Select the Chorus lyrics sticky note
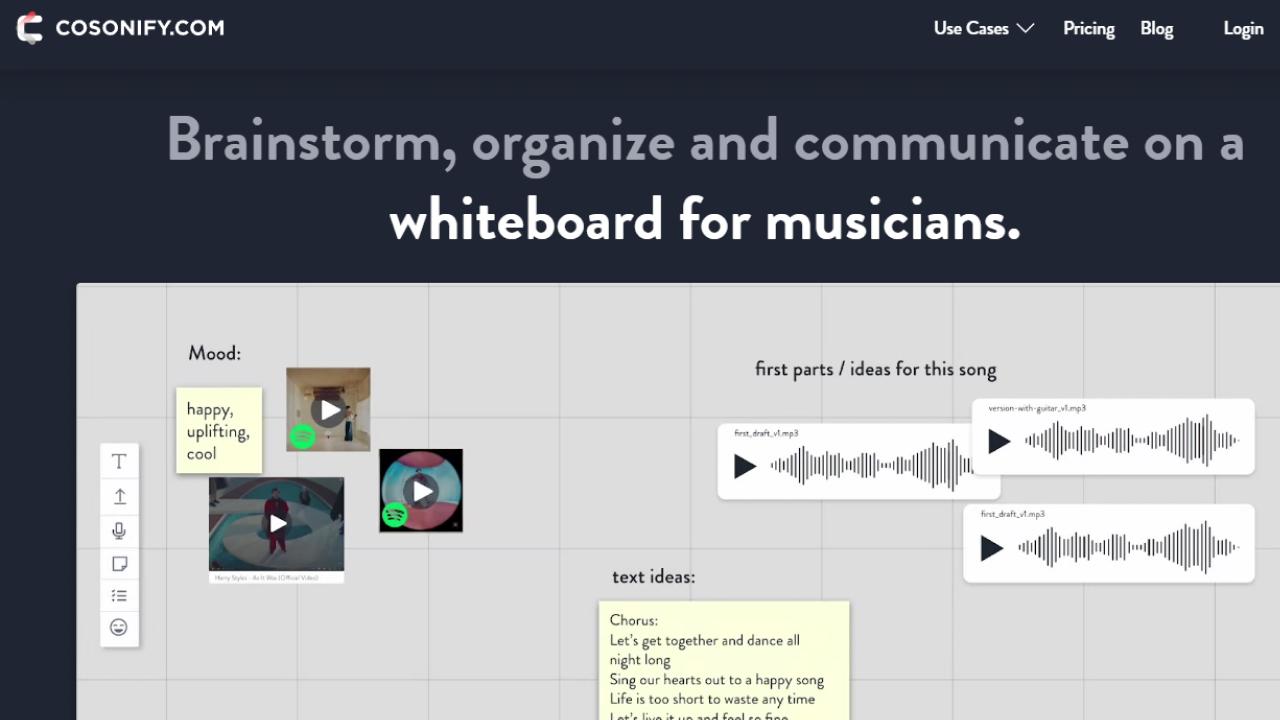The width and height of the screenshot is (1280, 720). pos(724,660)
